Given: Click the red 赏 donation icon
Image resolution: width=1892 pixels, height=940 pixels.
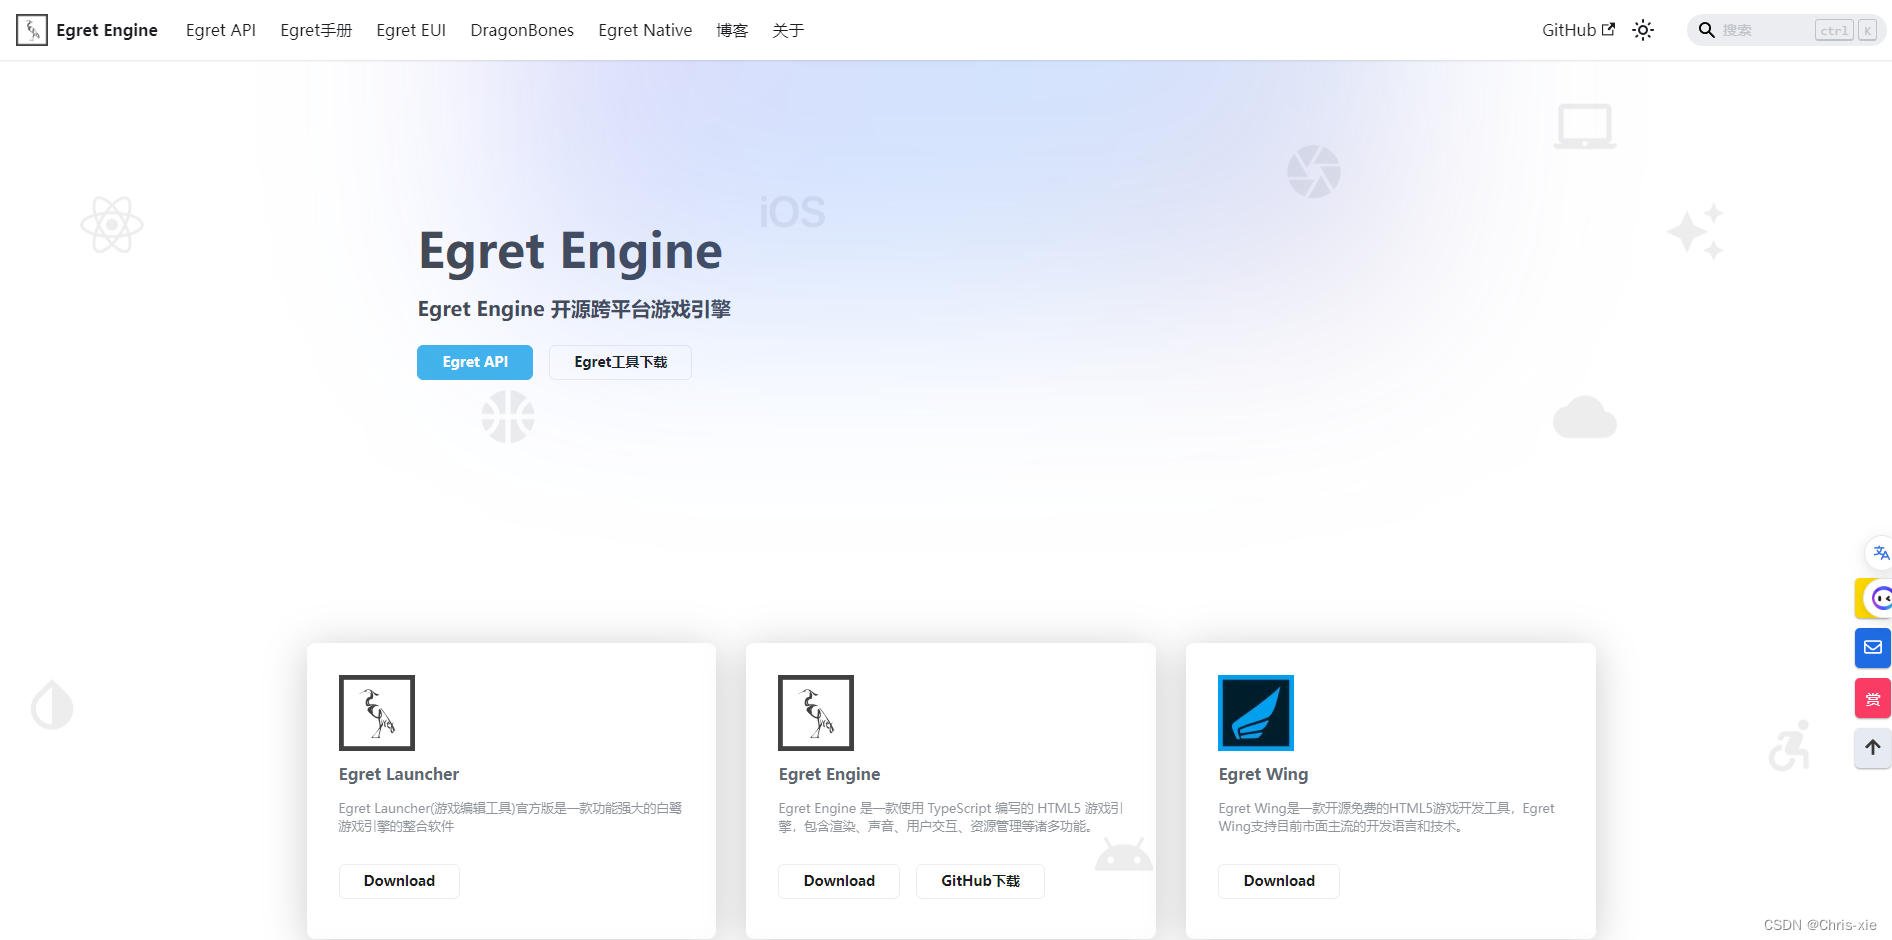Looking at the screenshot, I should tap(1872, 698).
